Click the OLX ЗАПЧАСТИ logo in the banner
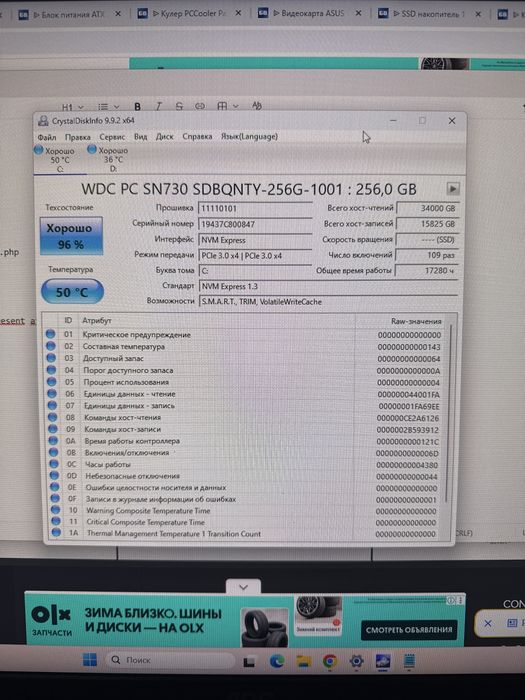The width and height of the screenshot is (525, 700). point(52,621)
